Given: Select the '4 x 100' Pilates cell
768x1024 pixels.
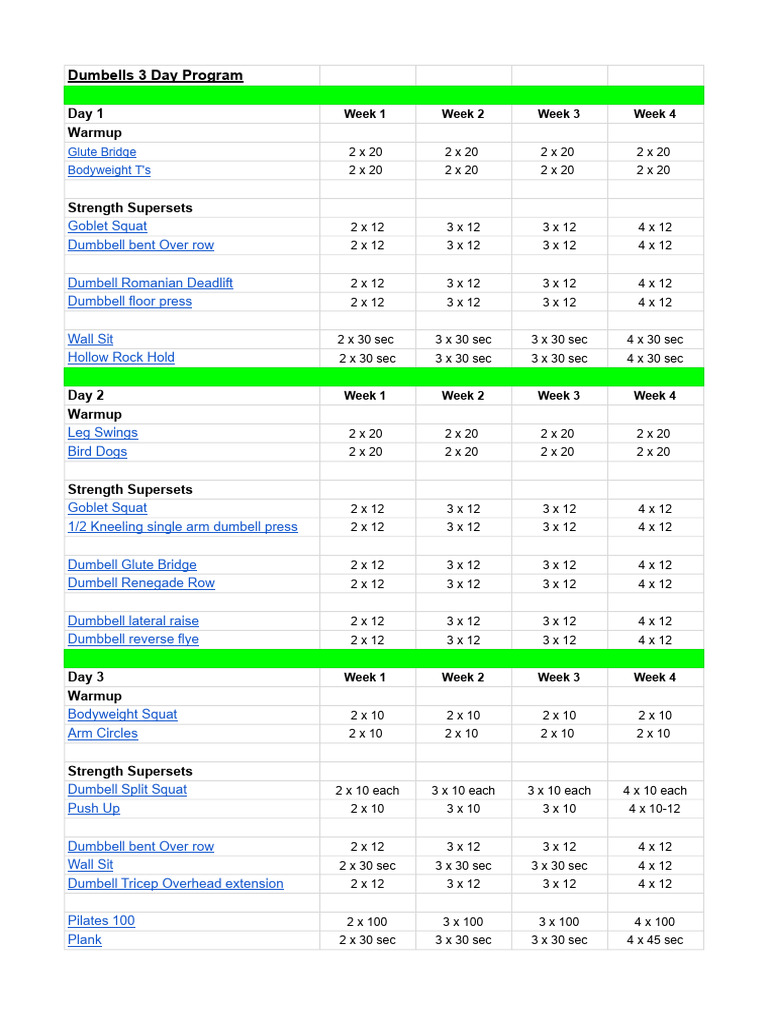Looking at the screenshot, I should [x=654, y=921].
